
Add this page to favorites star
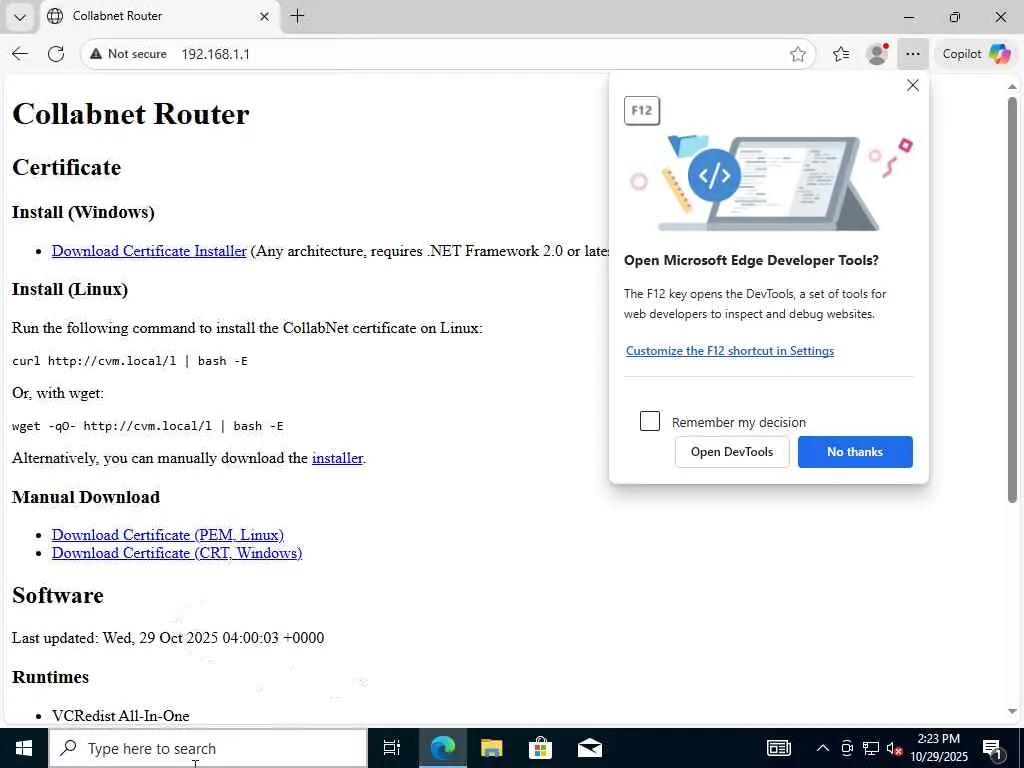point(797,54)
